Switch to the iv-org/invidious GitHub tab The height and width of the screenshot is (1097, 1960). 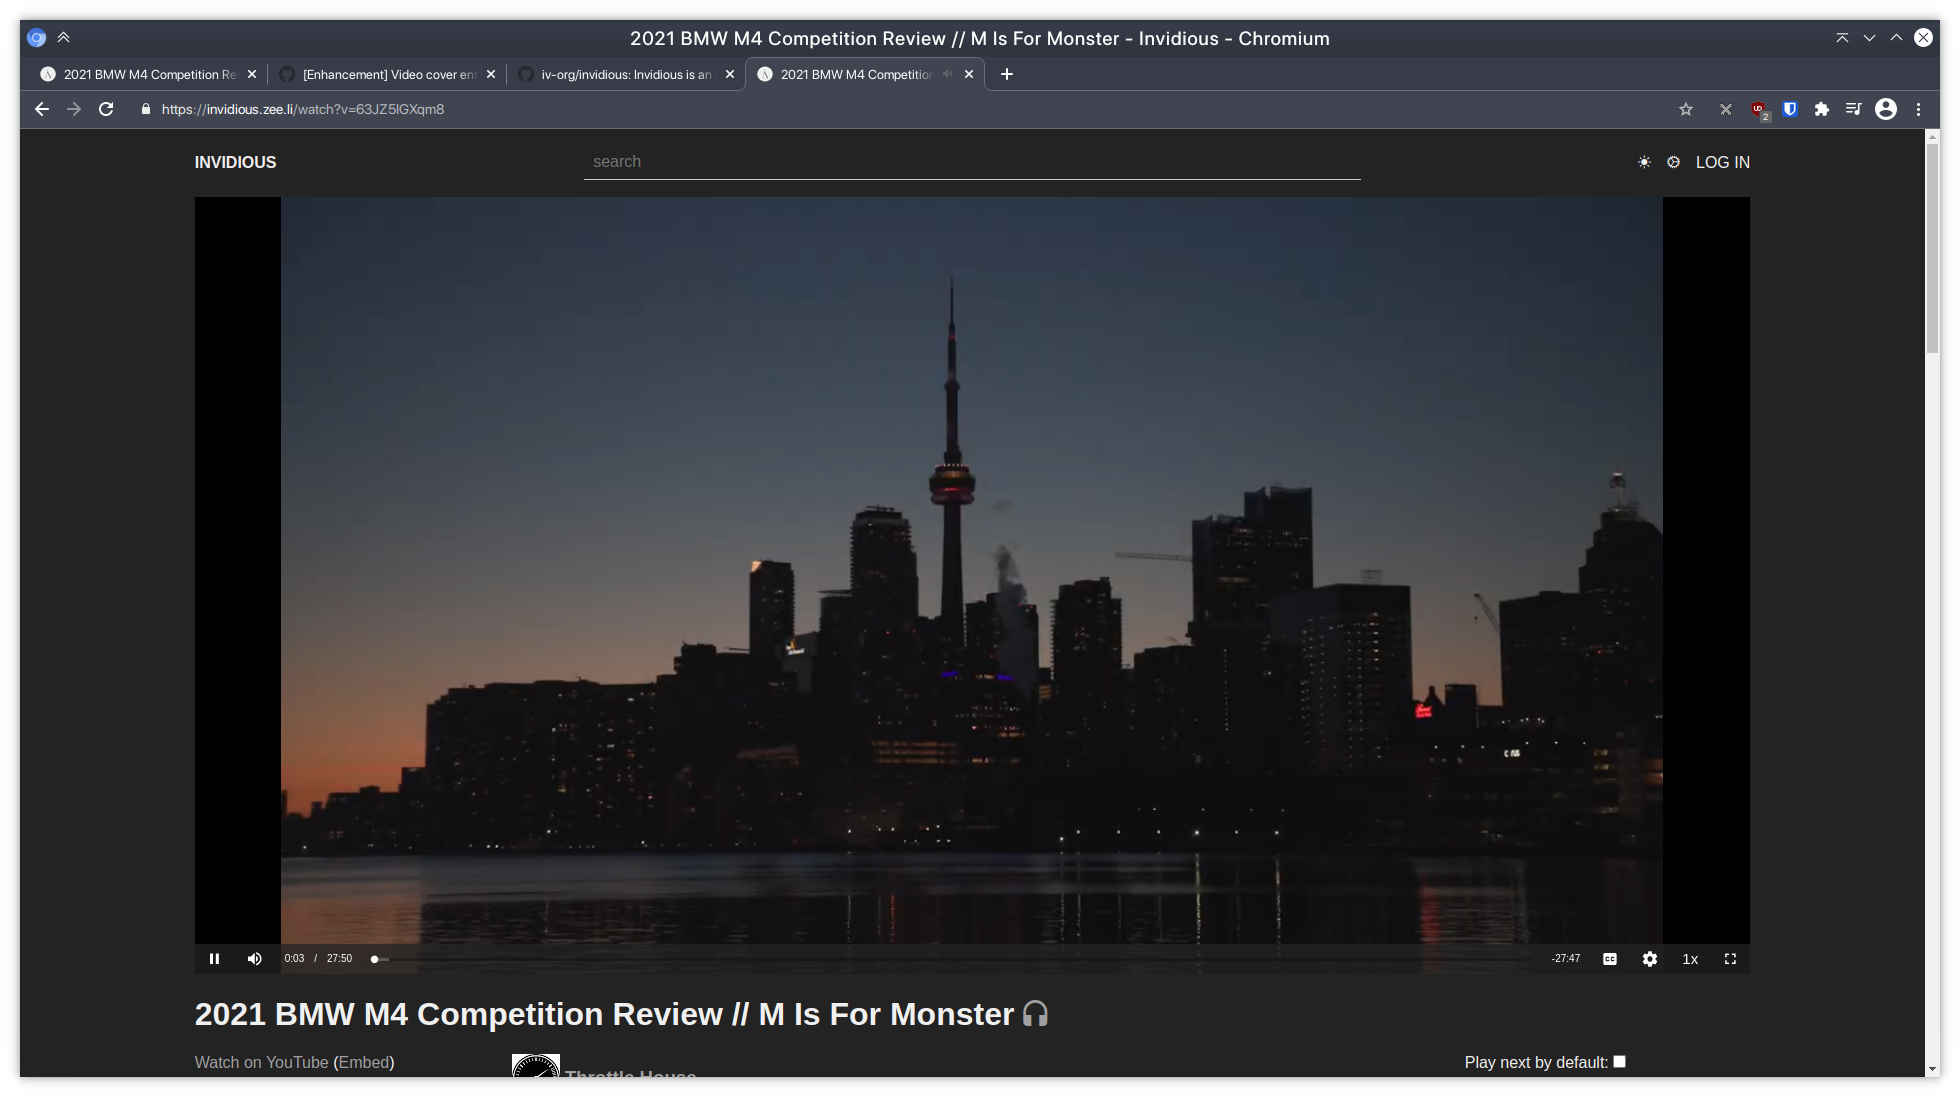(x=625, y=74)
